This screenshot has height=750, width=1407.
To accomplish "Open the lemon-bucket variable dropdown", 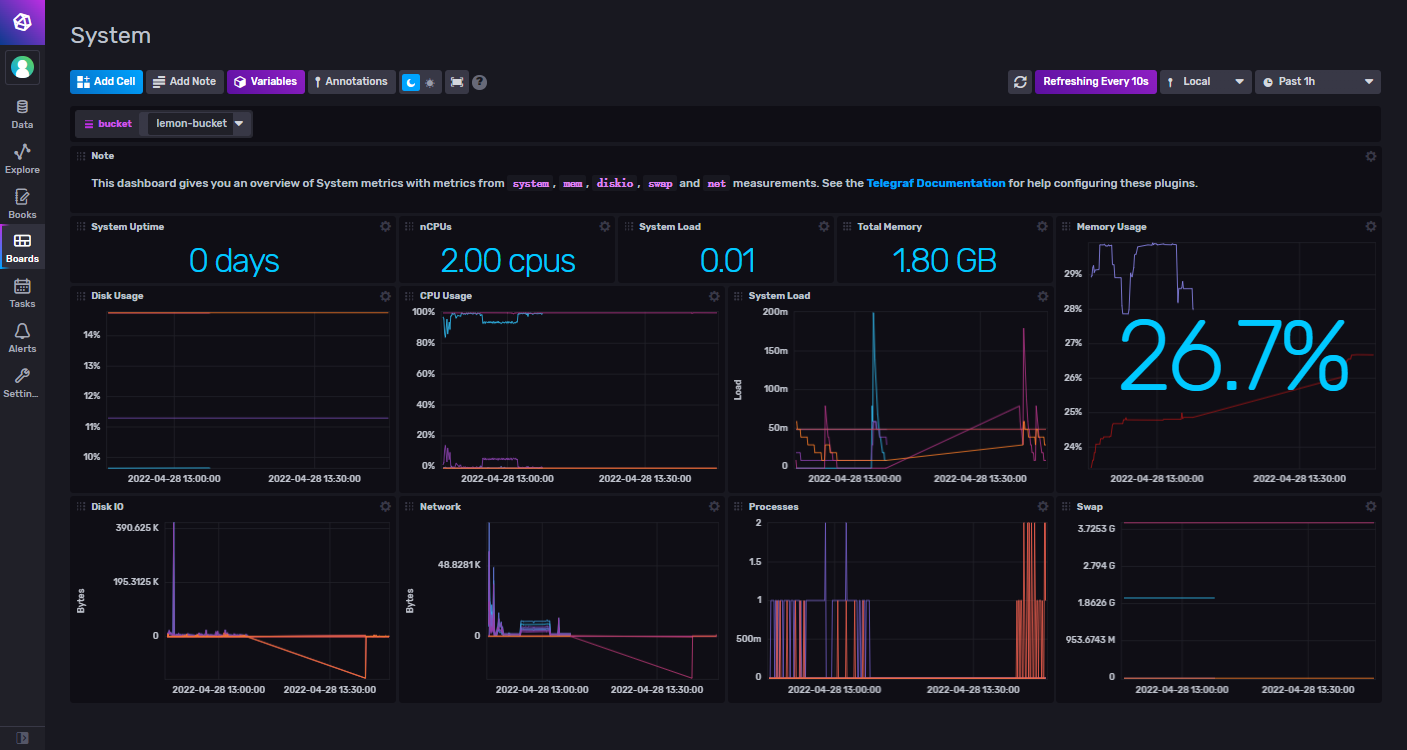I will click(x=198, y=124).
